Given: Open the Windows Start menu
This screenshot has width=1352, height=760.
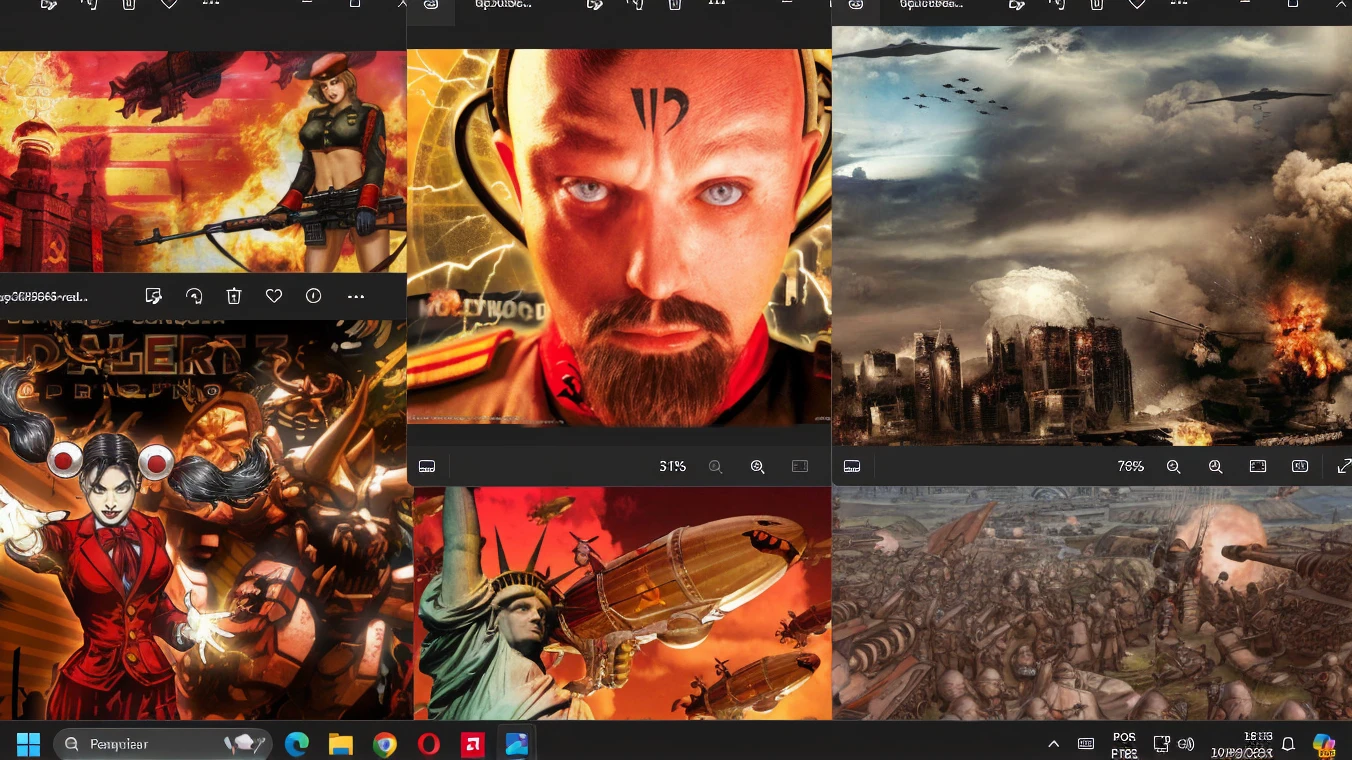Looking at the screenshot, I should point(28,744).
